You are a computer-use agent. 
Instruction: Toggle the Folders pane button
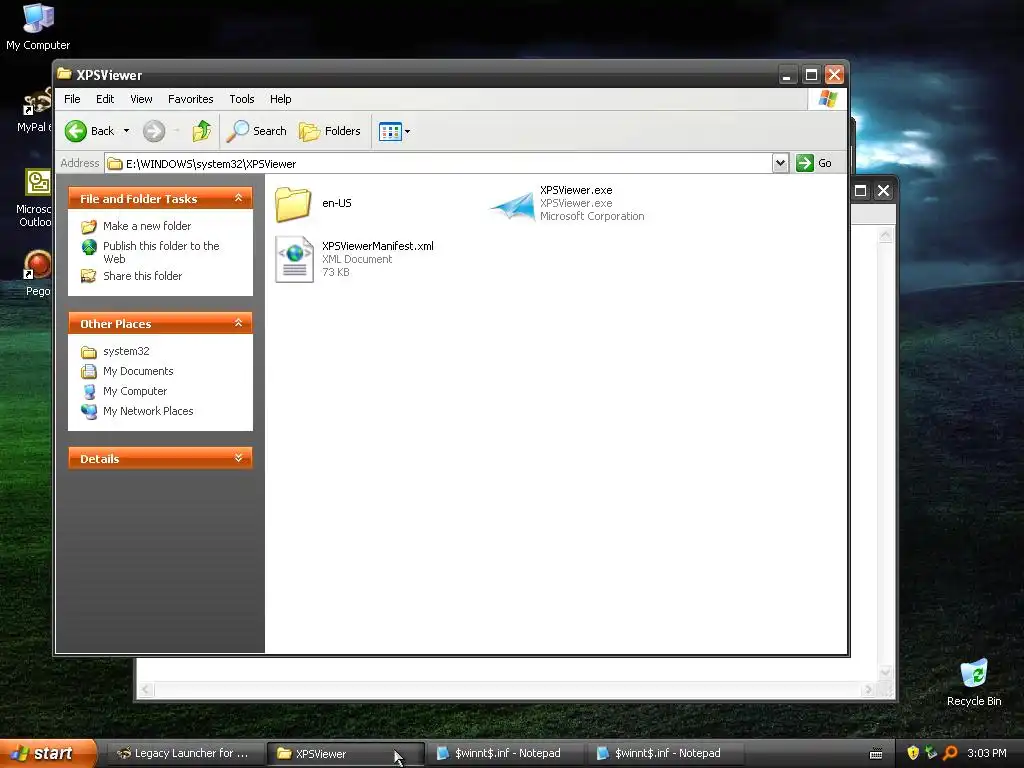click(330, 131)
